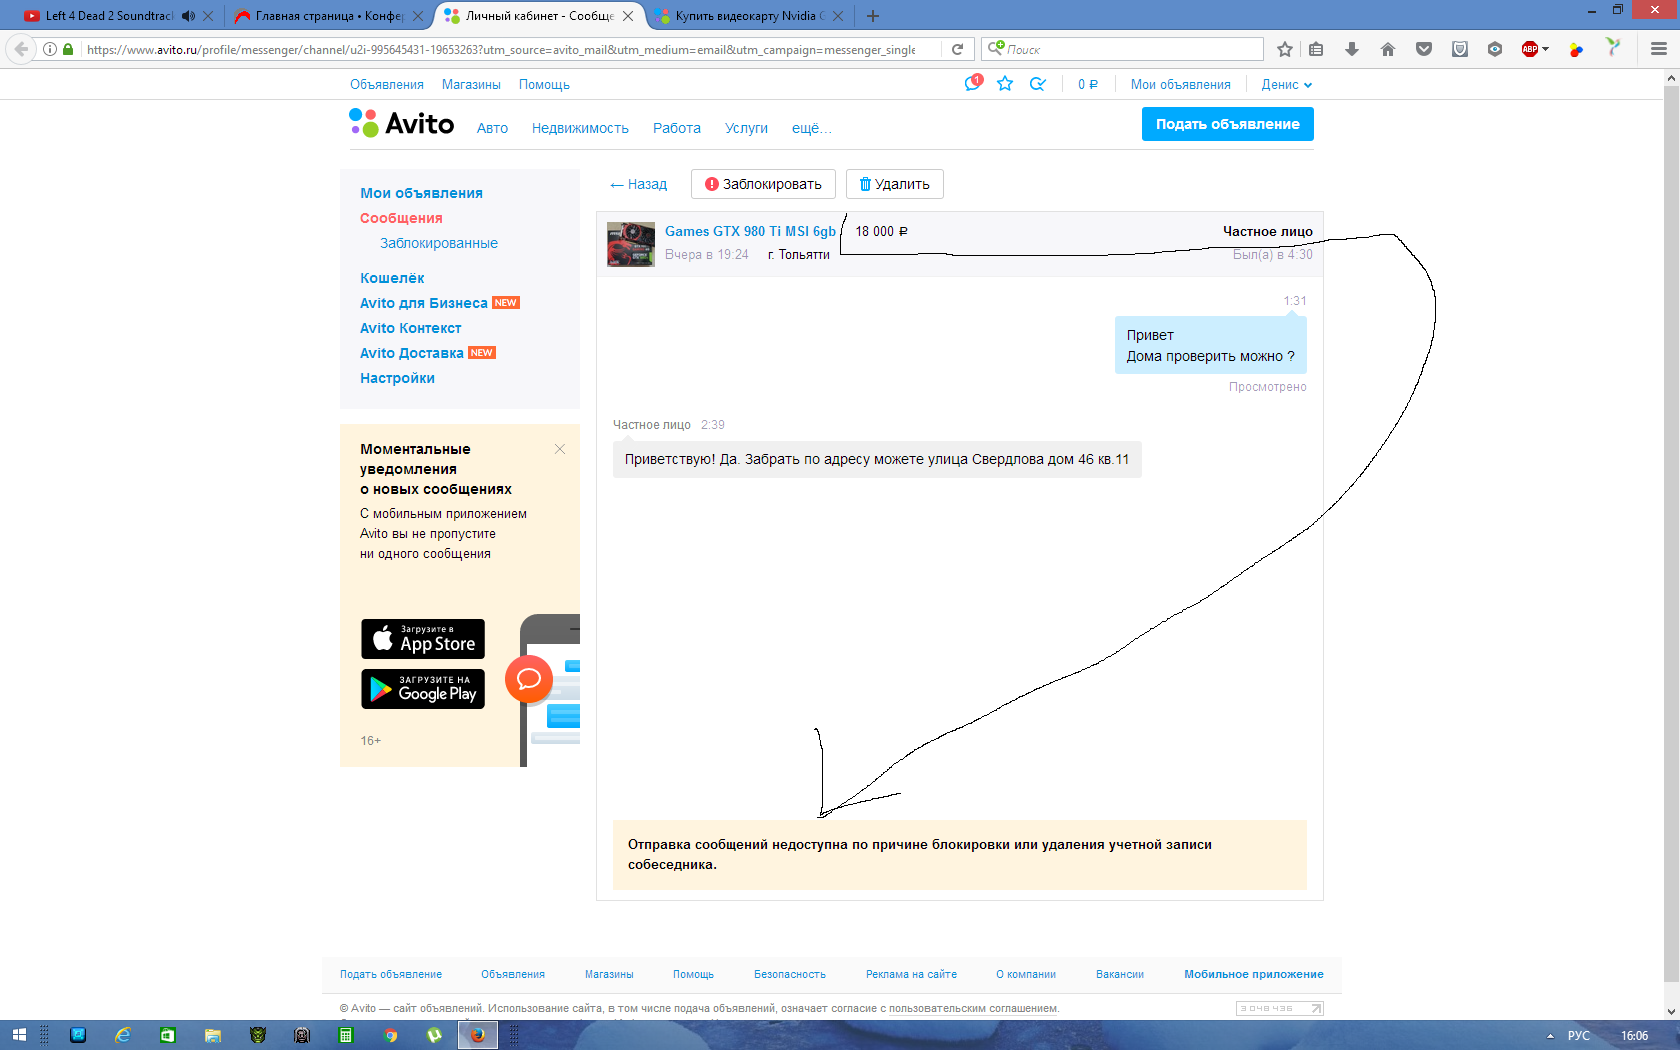Show Firefox bookmarks list icon
The image size is (1680, 1050).
point(1316,49)
